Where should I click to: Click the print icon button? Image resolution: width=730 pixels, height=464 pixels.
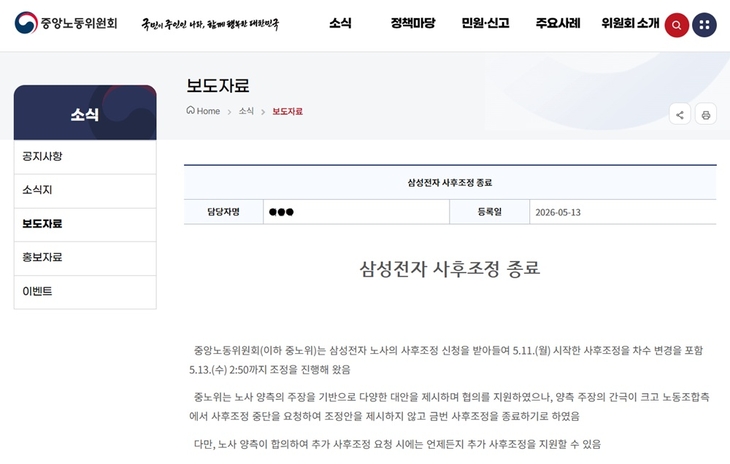706,114
